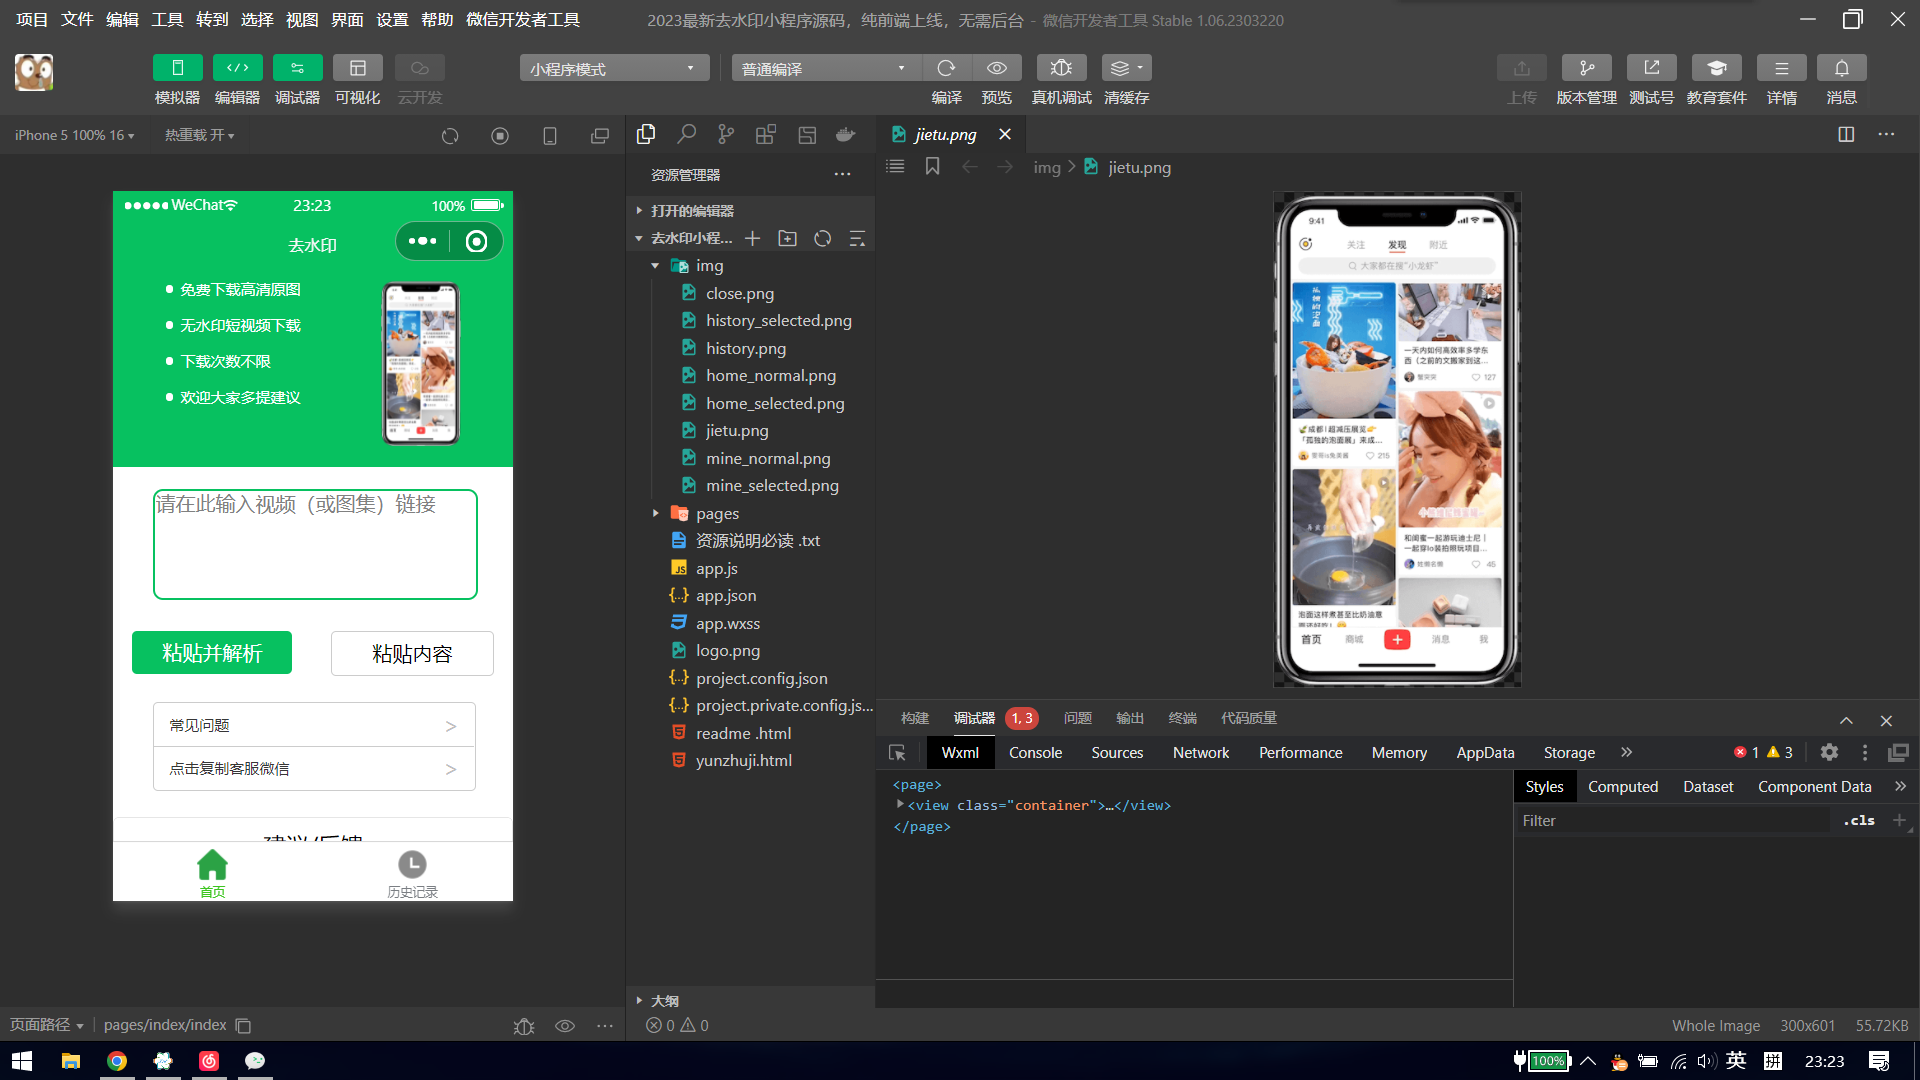Open the new file icon in file tree
This screenshot has height=1080, width=1920.
click(x=753, y=237)
